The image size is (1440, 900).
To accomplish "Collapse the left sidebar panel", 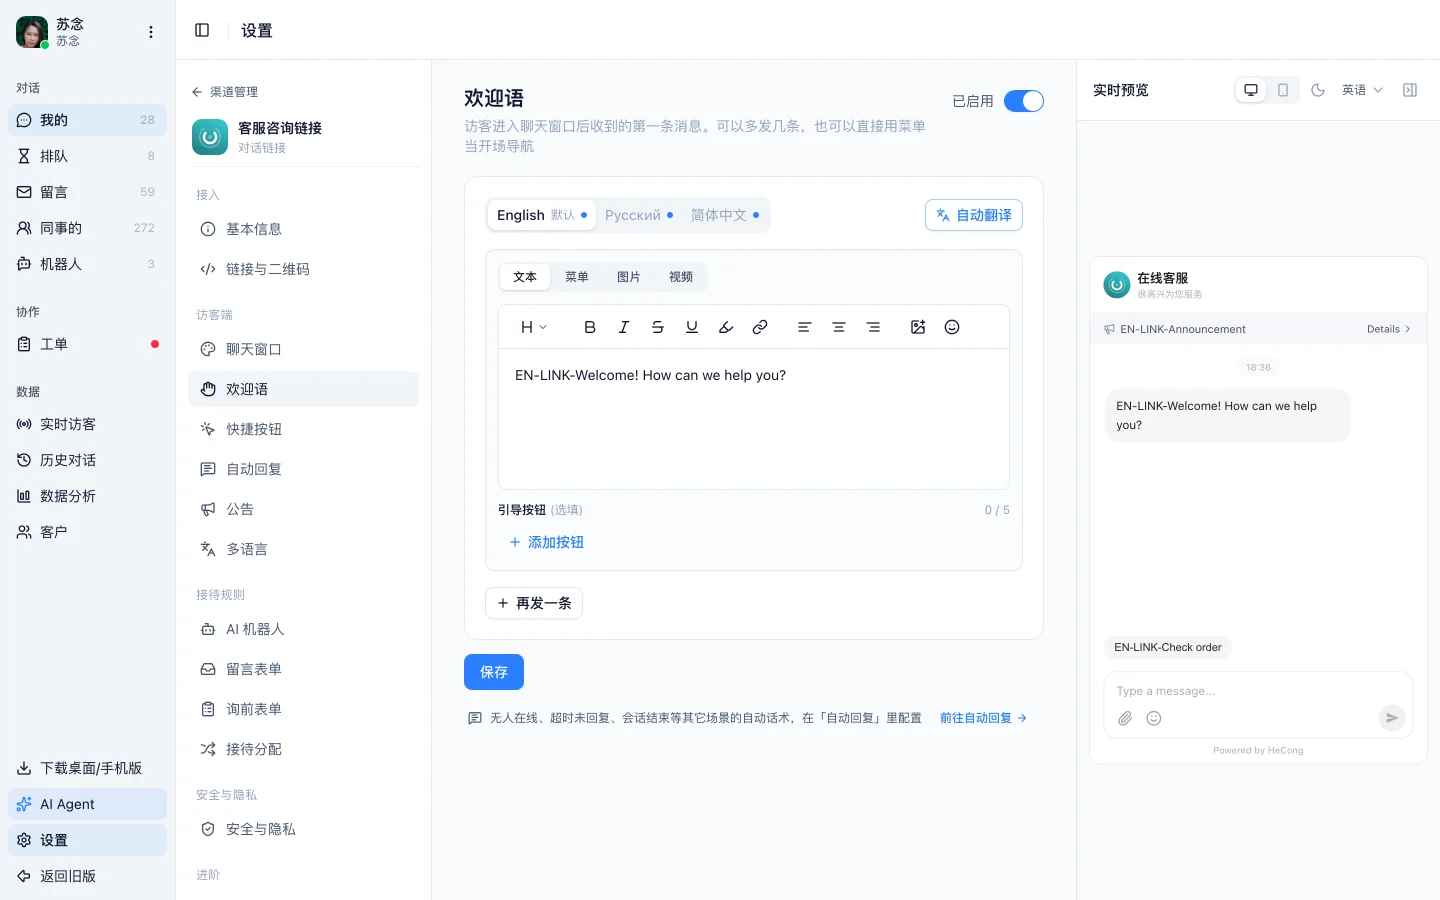I will 202,30.
